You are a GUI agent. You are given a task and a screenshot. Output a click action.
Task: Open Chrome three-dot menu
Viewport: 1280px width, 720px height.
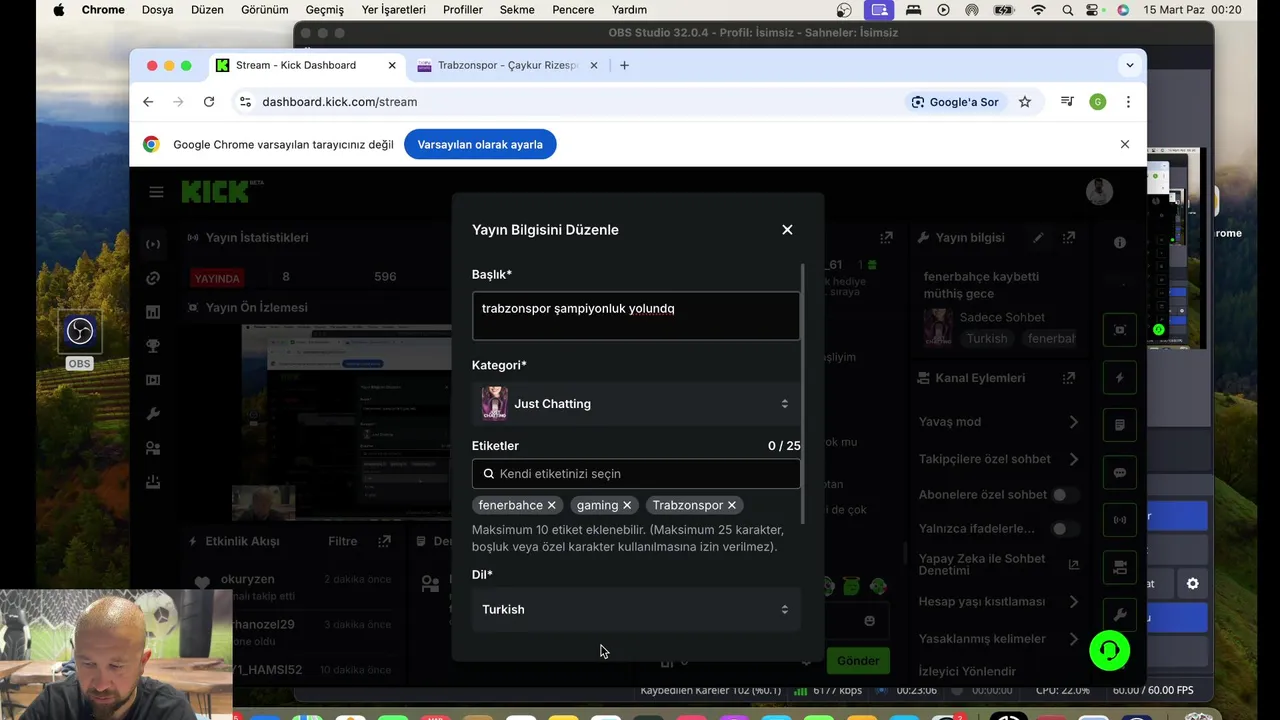click(1128, 102)
